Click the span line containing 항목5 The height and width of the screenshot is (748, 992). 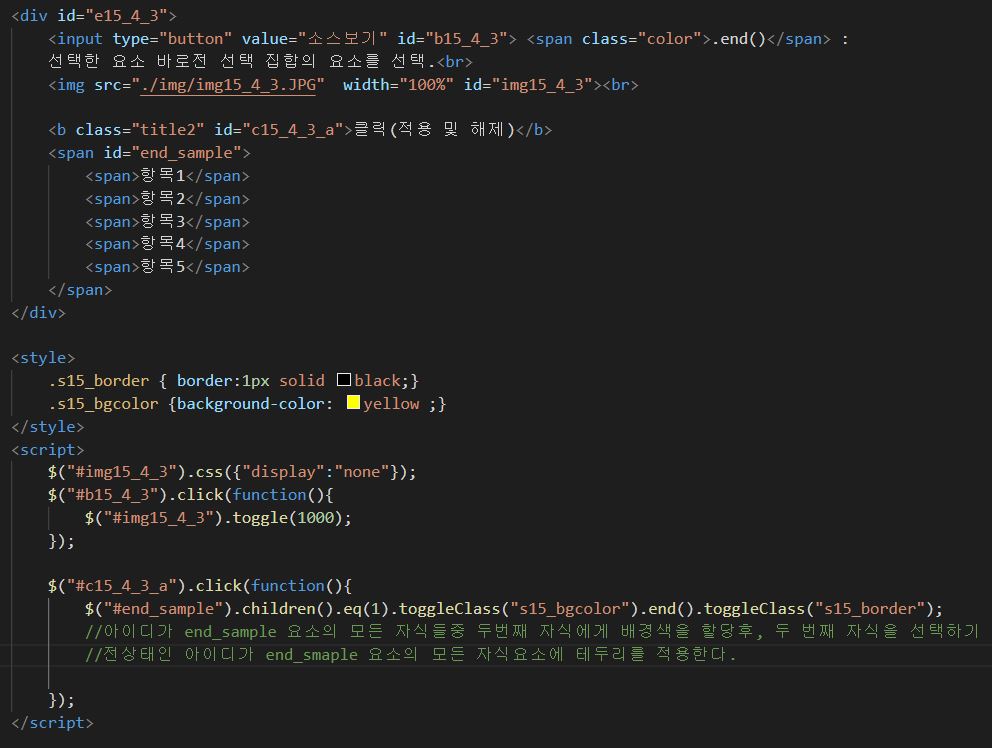coord(168,267)
